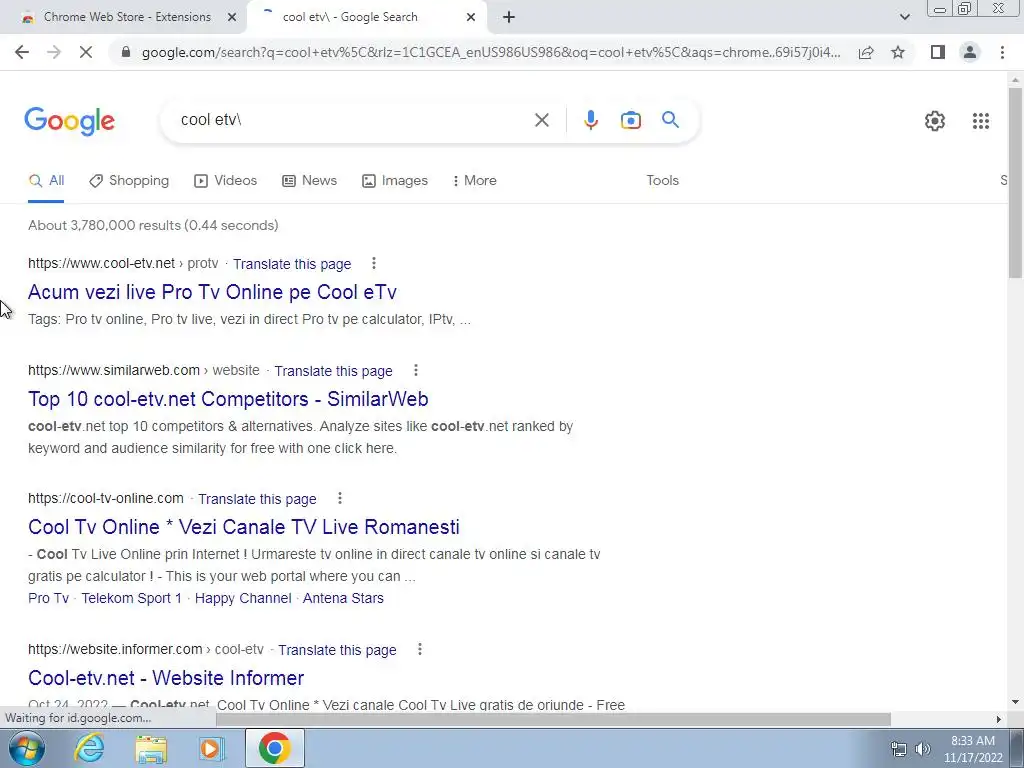This screenshot has height=768, width=1024.
Task: Open the Happy Channel sitelink
Action: pos(243,598)
